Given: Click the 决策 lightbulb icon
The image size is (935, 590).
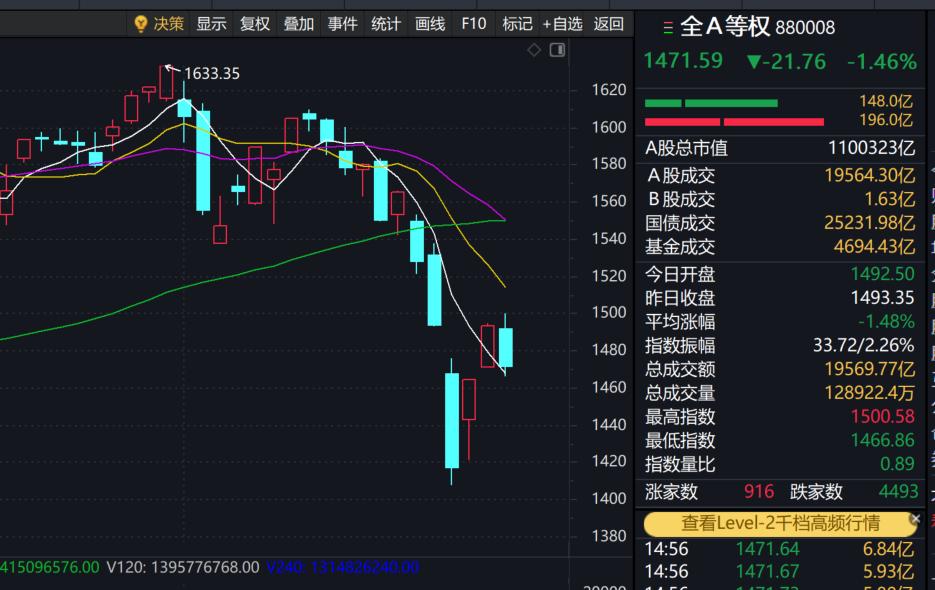Looking at the screenshot, I should (x=141, y=24).
